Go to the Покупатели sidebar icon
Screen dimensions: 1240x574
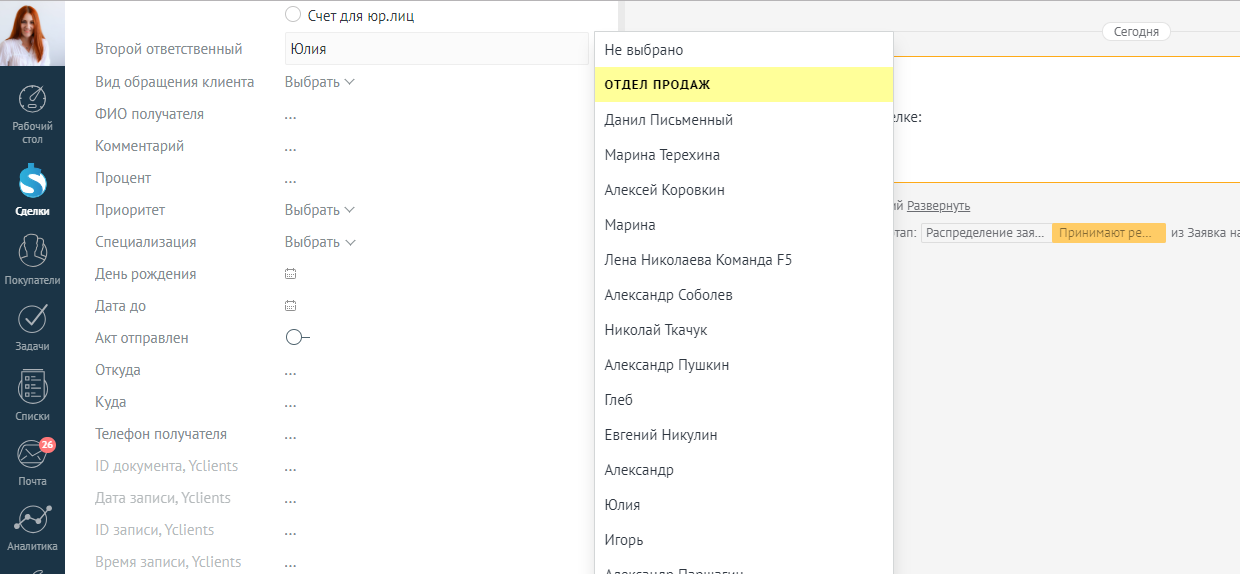coord(32,251)
